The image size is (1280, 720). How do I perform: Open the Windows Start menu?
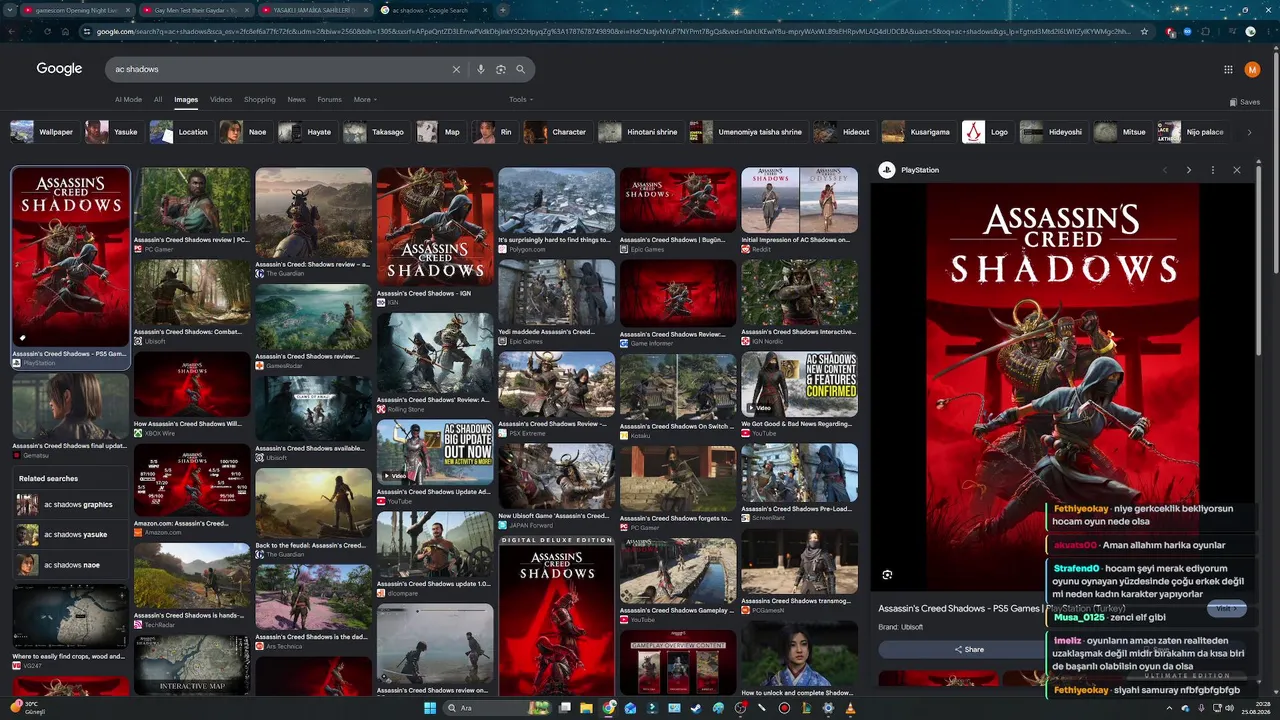pyautogui.click(x=430, y=708)
